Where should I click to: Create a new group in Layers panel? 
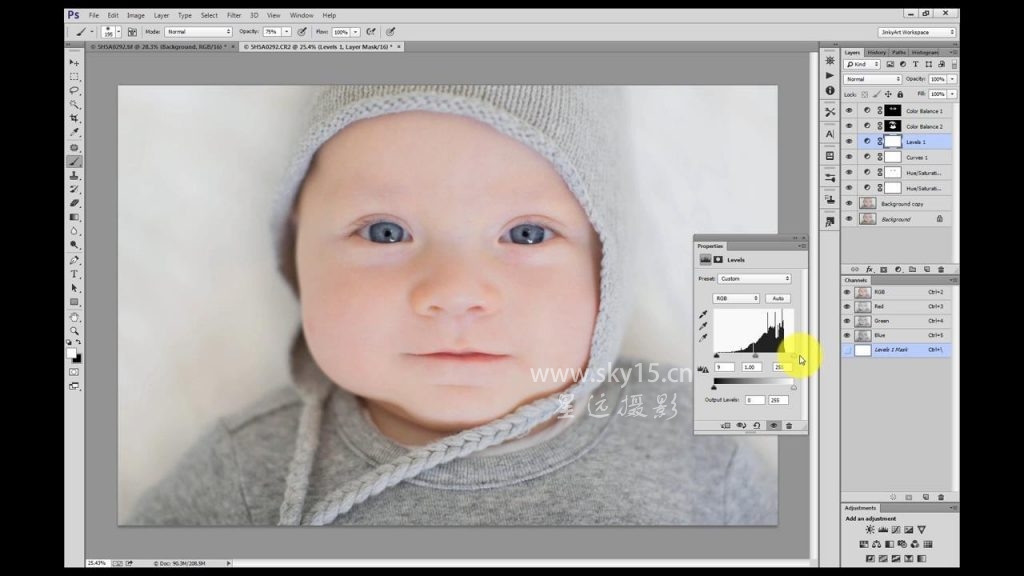click(912, 270)
